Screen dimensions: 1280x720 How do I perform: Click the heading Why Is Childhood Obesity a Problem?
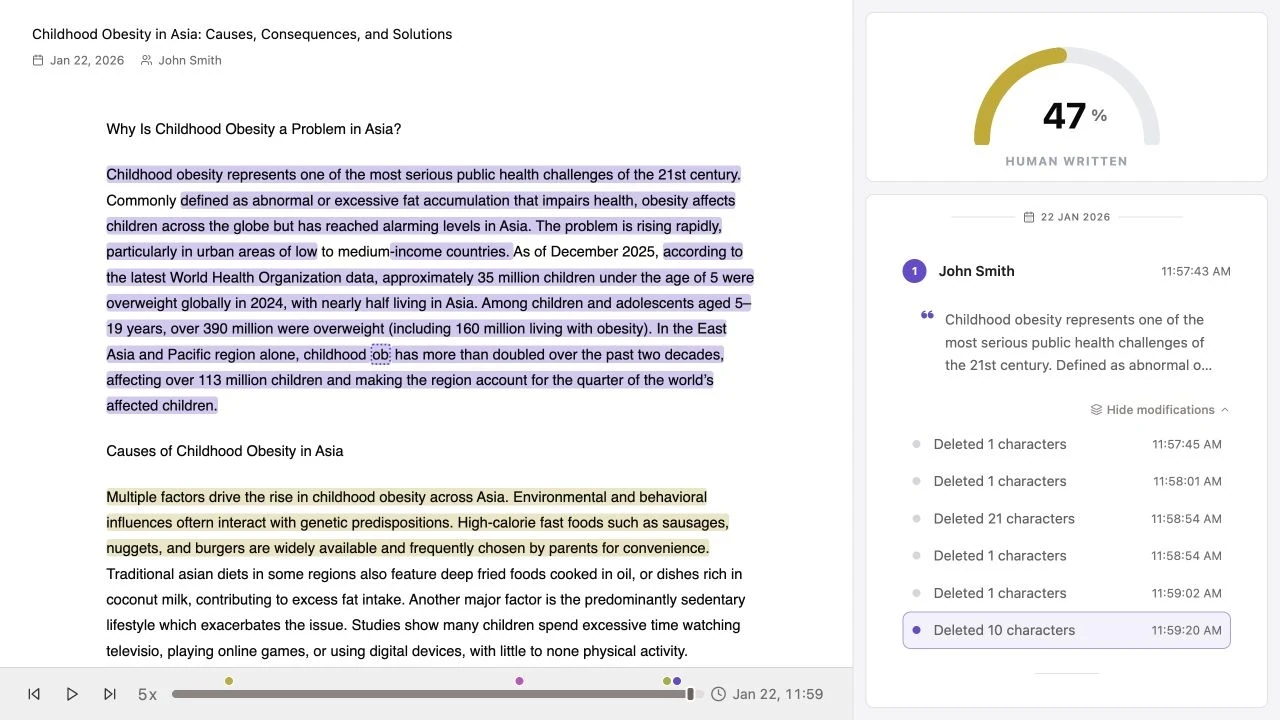(x=254, y=129)
